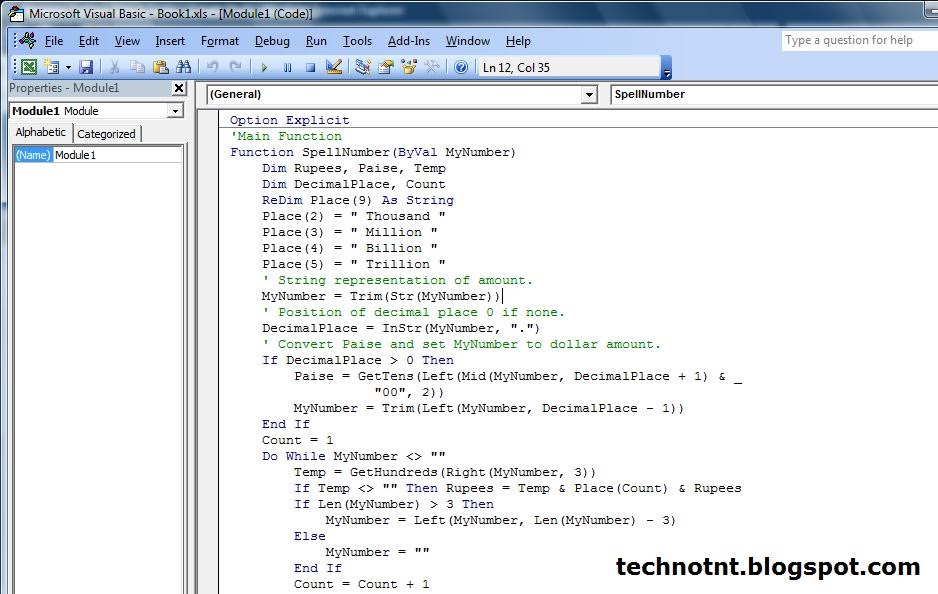Run the macro with green play icon
Image resolution: width=938 pixels, height=594 pixels.
(264, 67)
